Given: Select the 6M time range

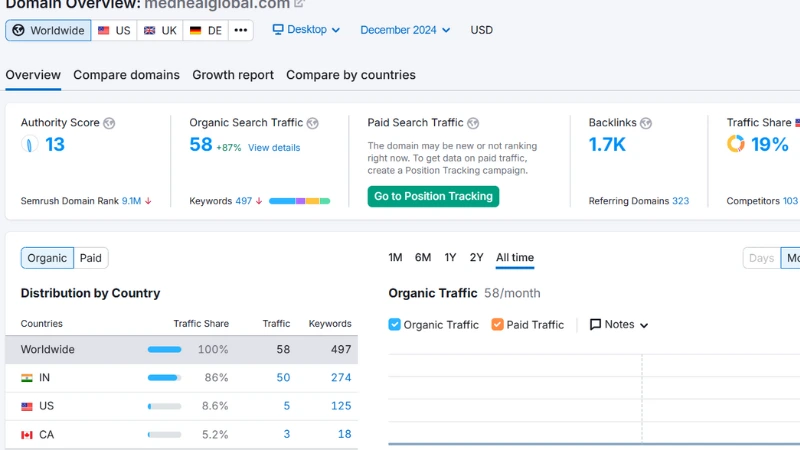Looking at the screenshot, I should pyautogui.click(x=422, y=258).
